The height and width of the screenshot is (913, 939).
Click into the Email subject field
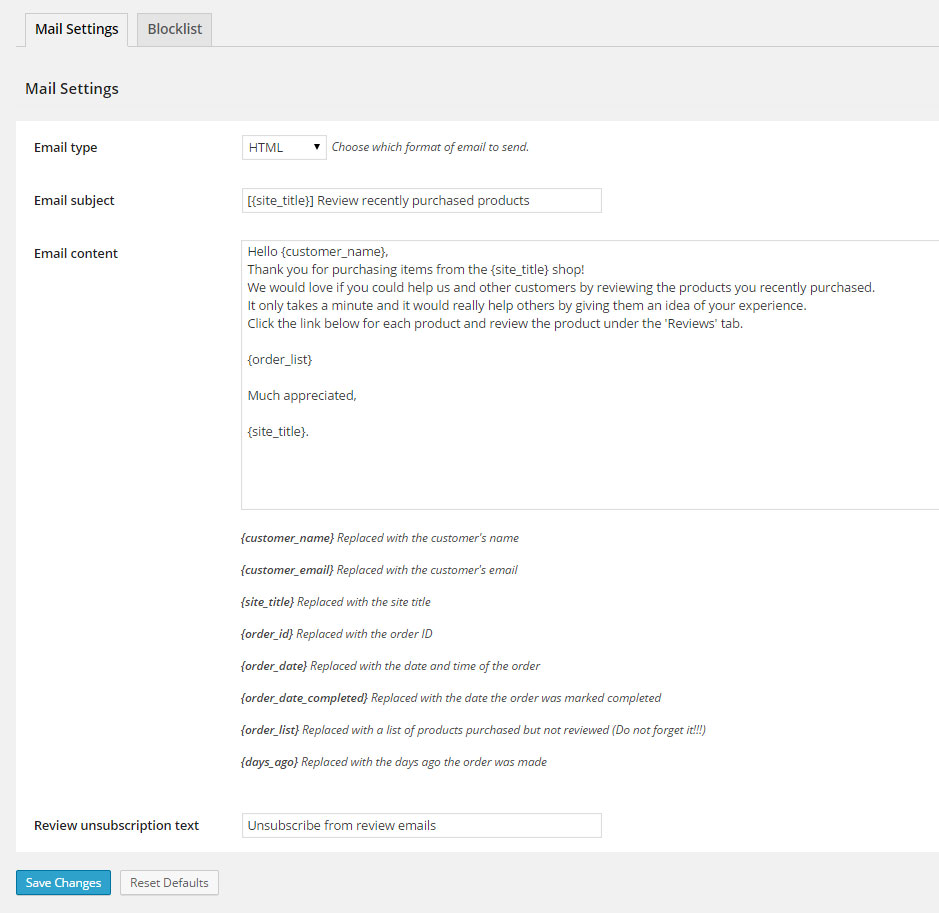[421, 200]
